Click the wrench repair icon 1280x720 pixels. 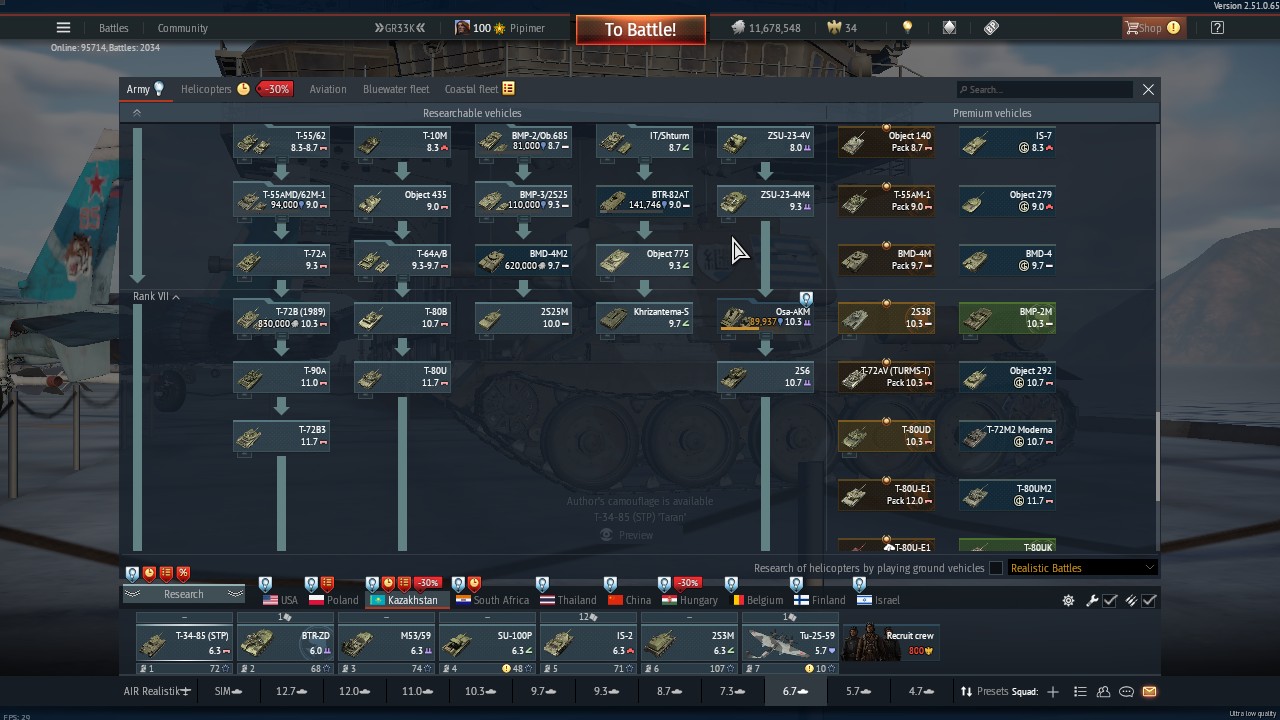point(1092,600)
